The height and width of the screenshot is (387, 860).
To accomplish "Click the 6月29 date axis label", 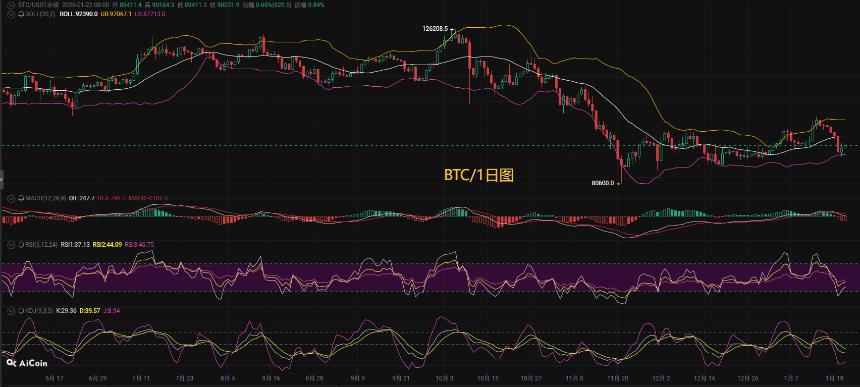I will coord(98,378).
